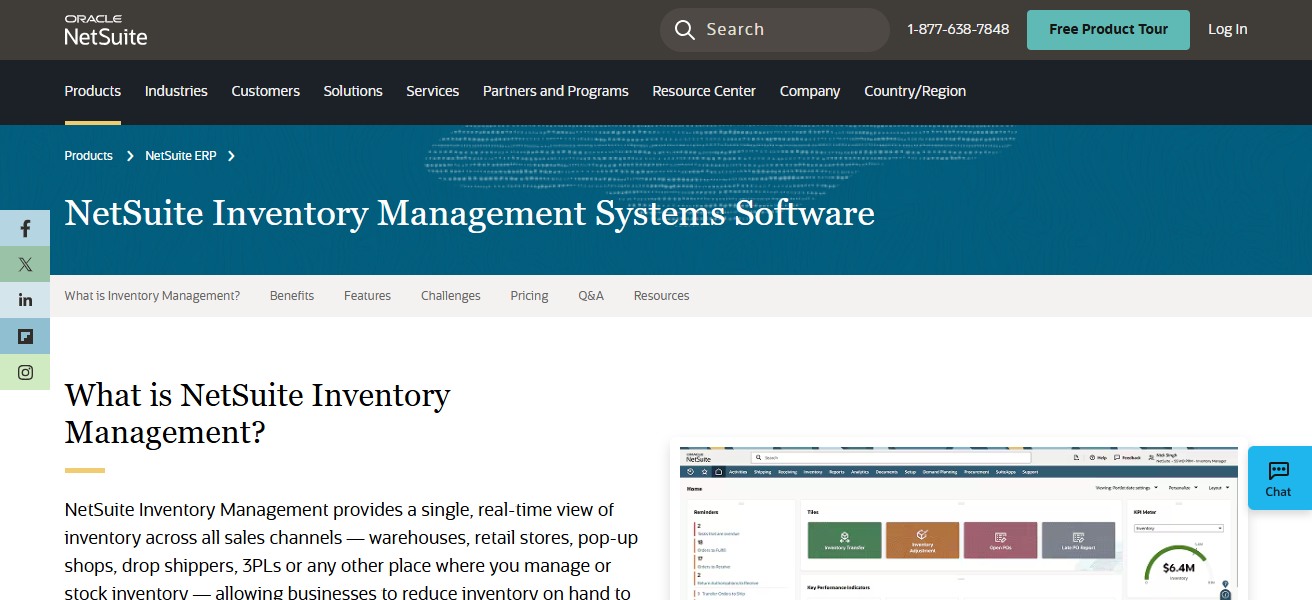Image resolution: width=1312 pixels, height=600 pixels.
Task: Go to the NetSuite ERP breadcrumb link
Action: tap(181, 156)
